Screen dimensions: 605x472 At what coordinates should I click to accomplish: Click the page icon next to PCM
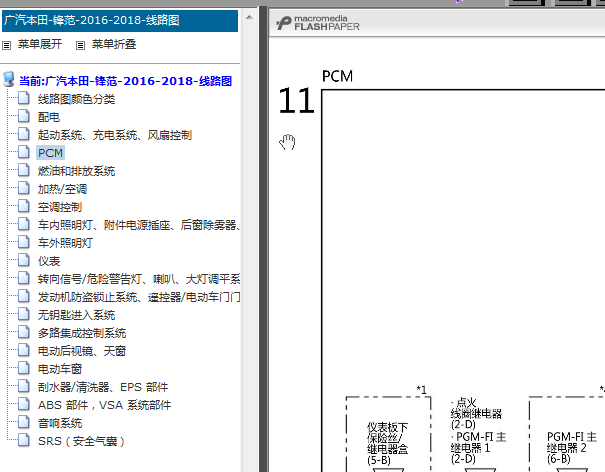click(x=24, y=152)
